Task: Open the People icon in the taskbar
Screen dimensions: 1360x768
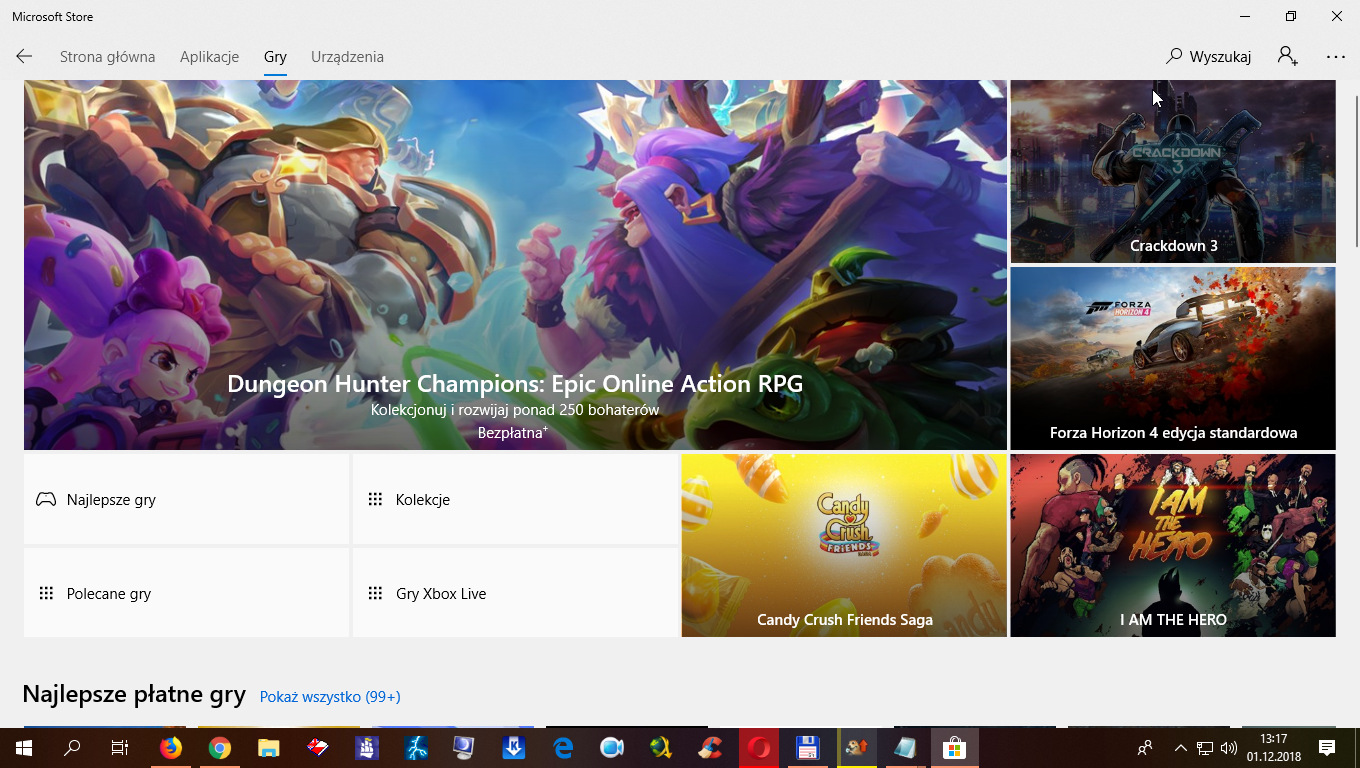Action: coord(1146,747)
